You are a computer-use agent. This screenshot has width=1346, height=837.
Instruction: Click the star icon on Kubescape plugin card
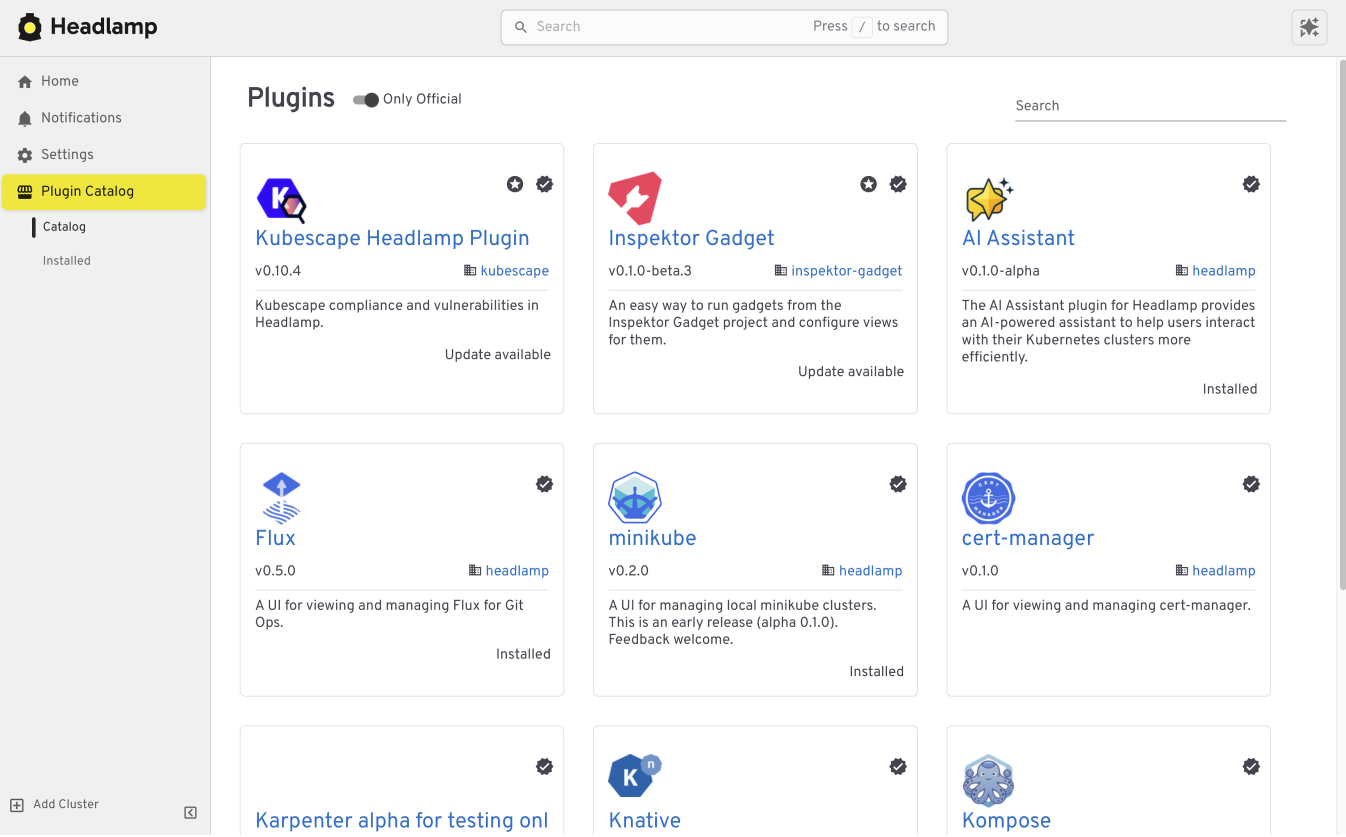point(514,184)
